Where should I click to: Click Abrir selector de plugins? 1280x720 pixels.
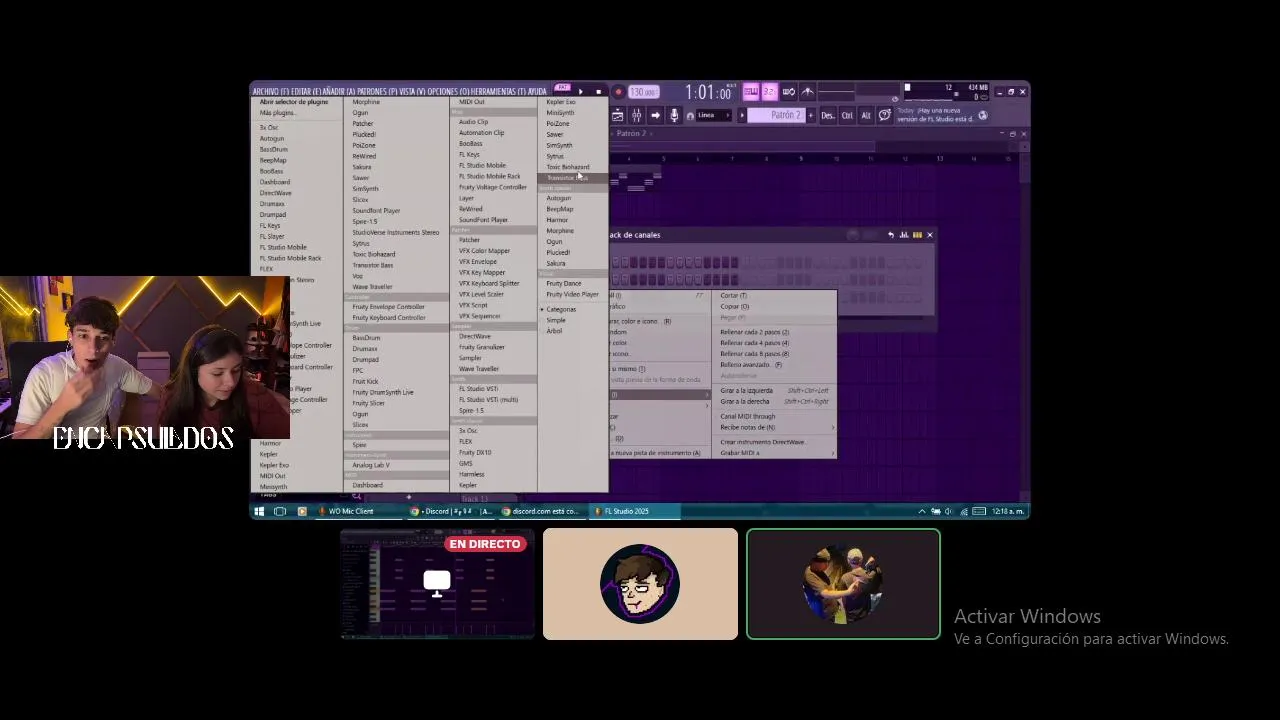point(294,102)
